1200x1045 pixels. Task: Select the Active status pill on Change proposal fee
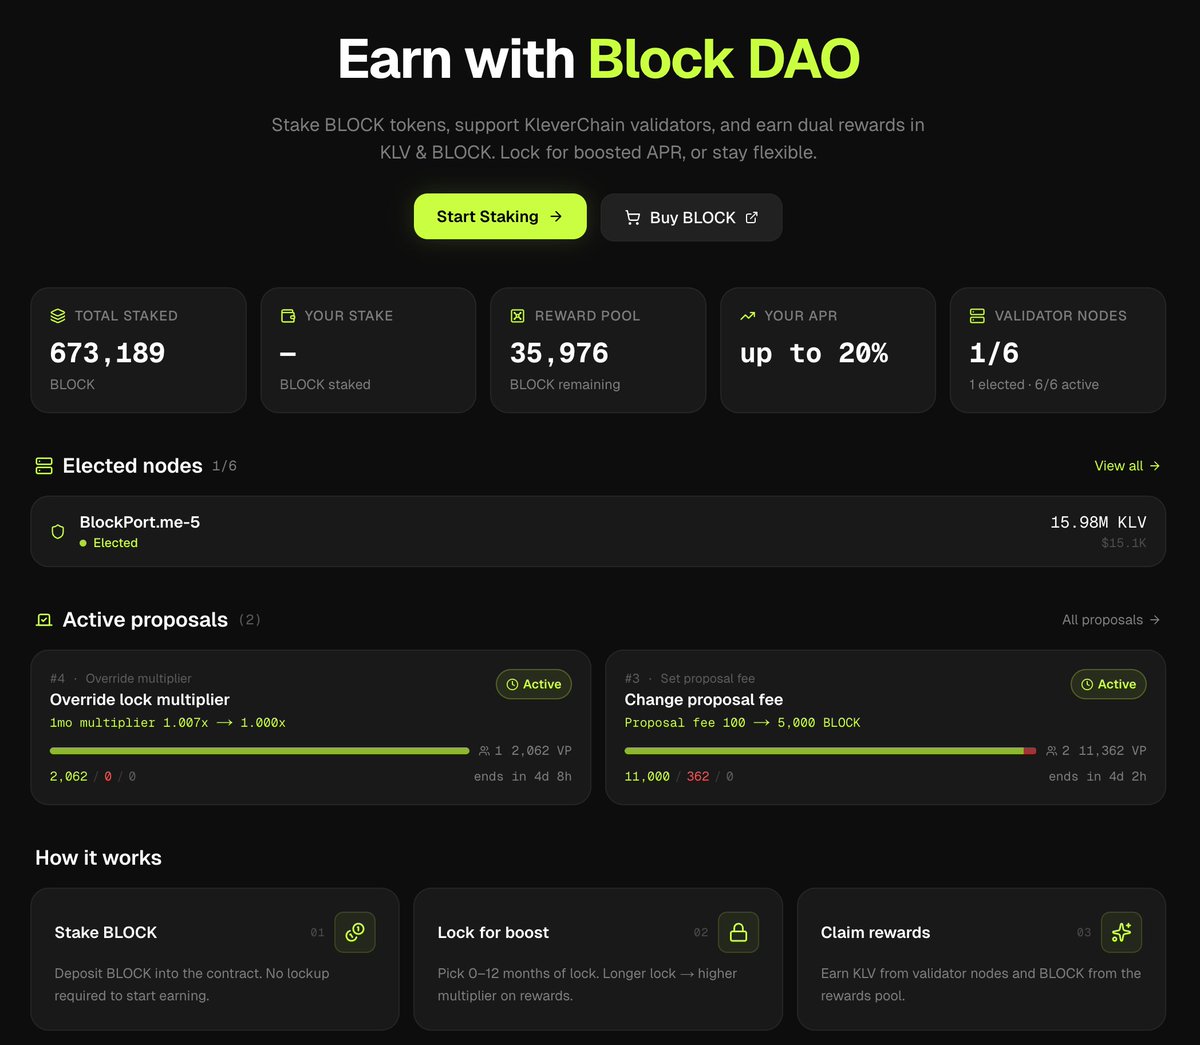(1108, 684)
